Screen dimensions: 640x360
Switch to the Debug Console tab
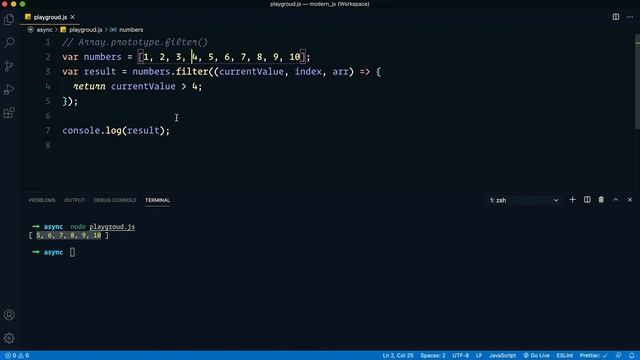(x=115, y=200)
